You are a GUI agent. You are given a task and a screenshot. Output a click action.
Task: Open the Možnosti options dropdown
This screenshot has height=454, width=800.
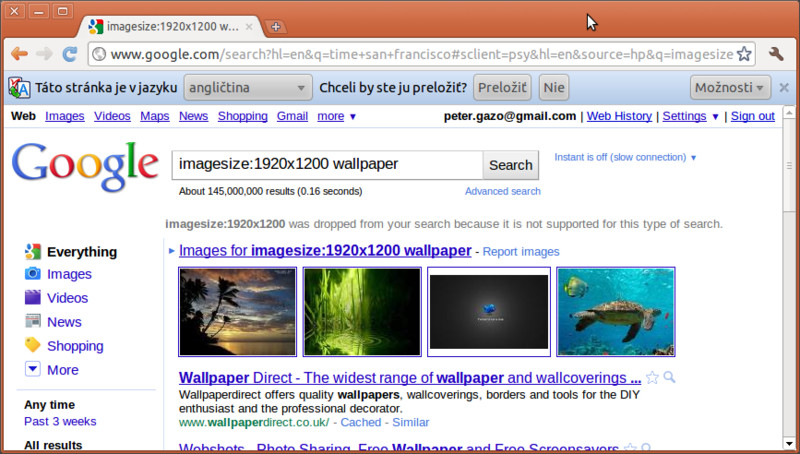click(x=730, y=88)
